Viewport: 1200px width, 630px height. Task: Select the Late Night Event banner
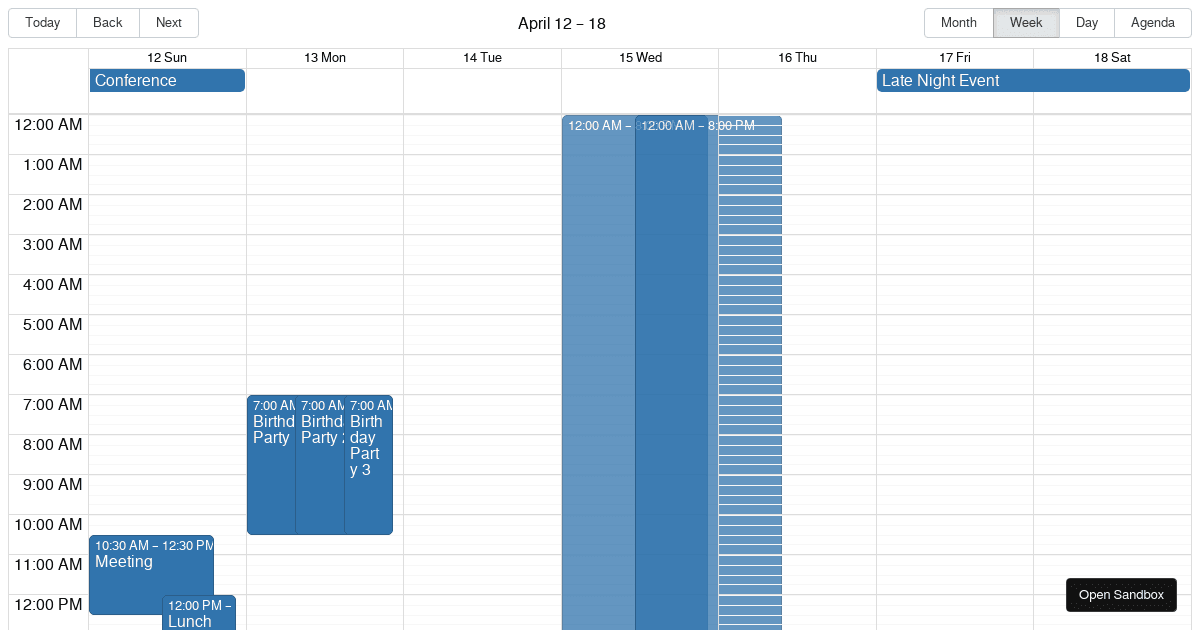[1032, 80]
